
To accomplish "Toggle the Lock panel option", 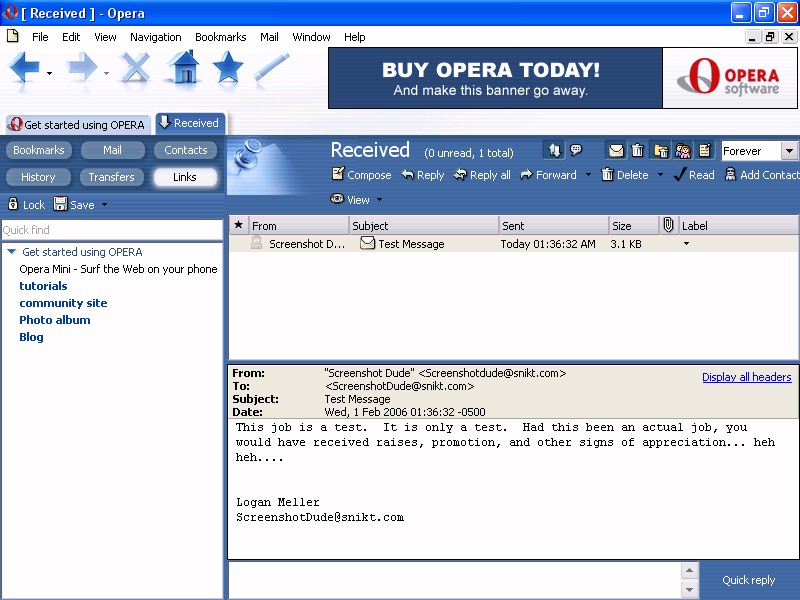I will (x=26, y=205).
